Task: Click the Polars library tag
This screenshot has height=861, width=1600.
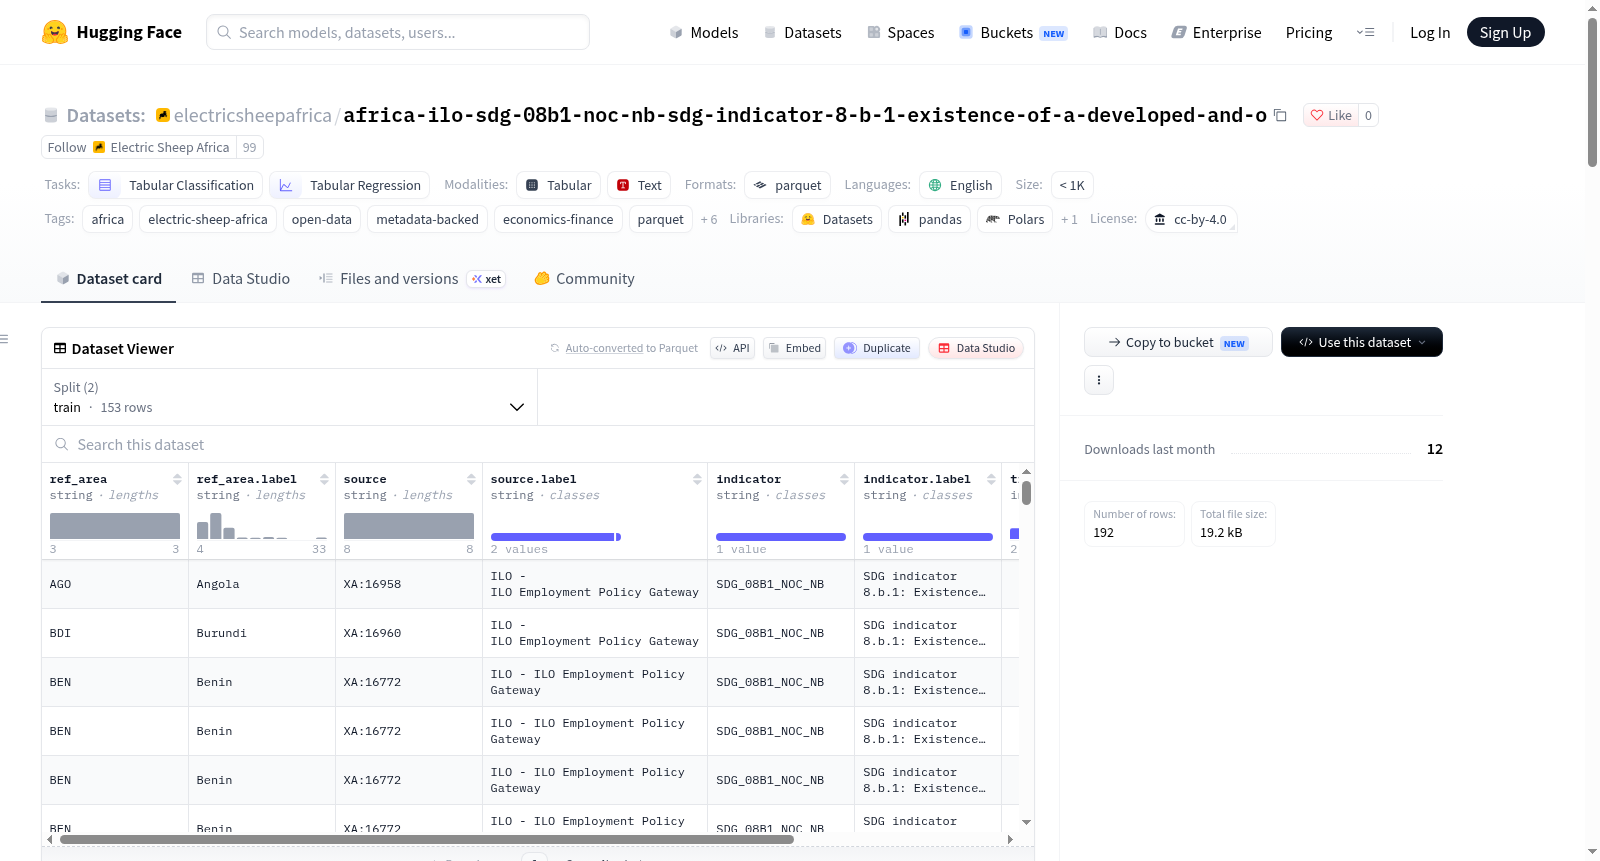Action: pyautogui.click(x=1015, y=219)
